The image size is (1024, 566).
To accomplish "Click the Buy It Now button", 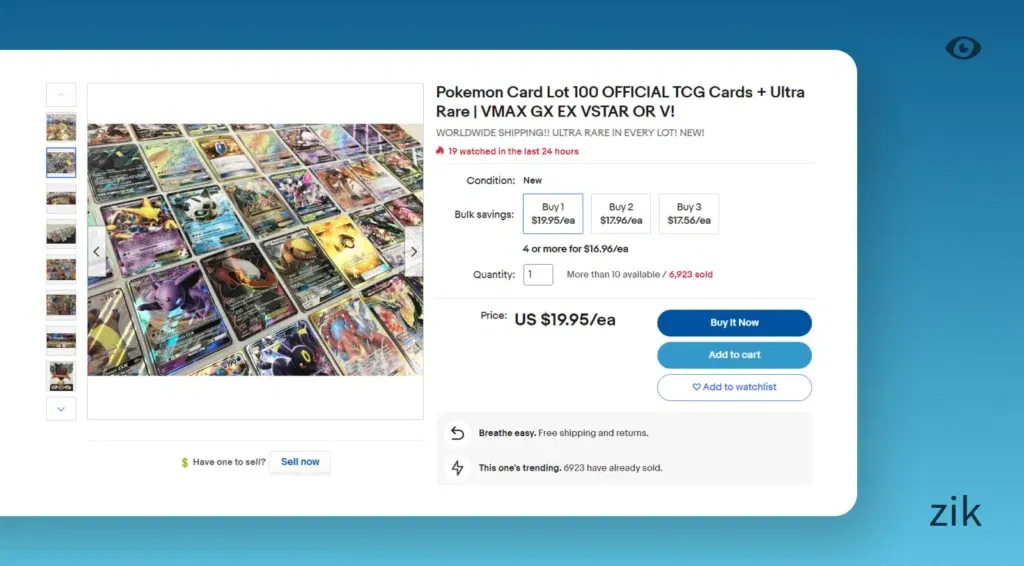I will click(735, 322).
